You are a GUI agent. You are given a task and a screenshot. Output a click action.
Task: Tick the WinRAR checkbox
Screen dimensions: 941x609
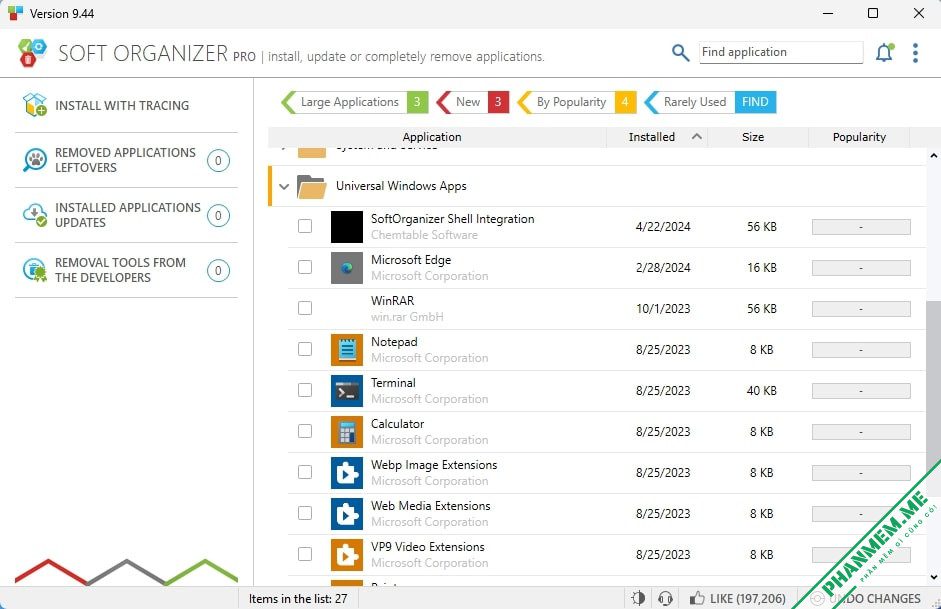click(x=305, y=308)
